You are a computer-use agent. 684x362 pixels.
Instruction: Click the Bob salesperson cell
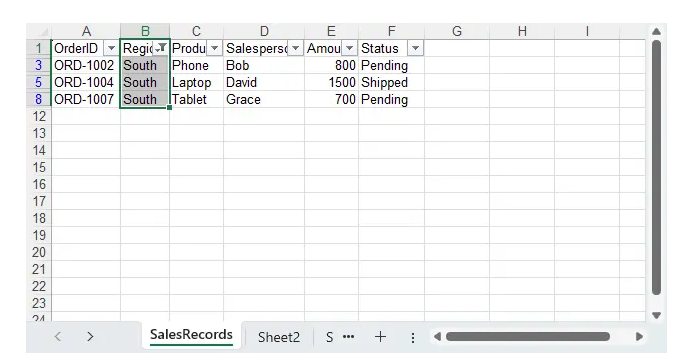(264, 65)
